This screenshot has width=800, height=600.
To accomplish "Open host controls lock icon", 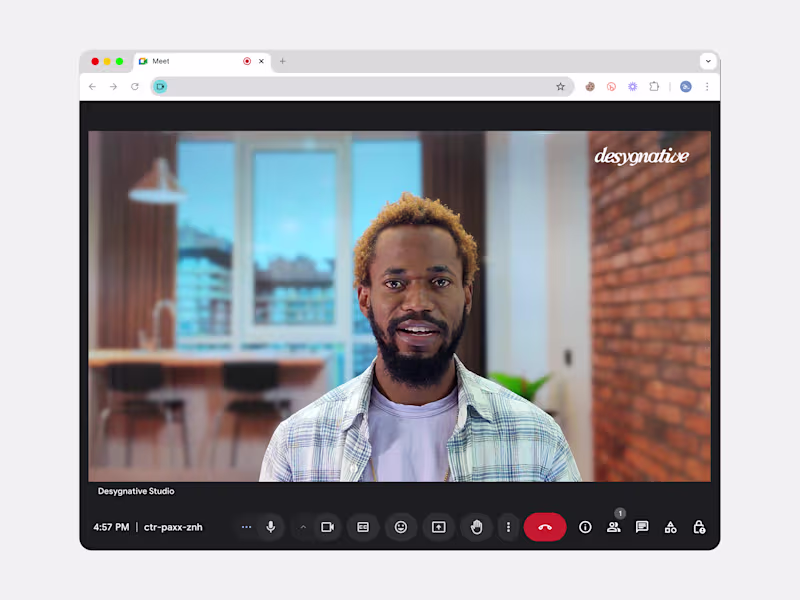I will click(699, 527).
